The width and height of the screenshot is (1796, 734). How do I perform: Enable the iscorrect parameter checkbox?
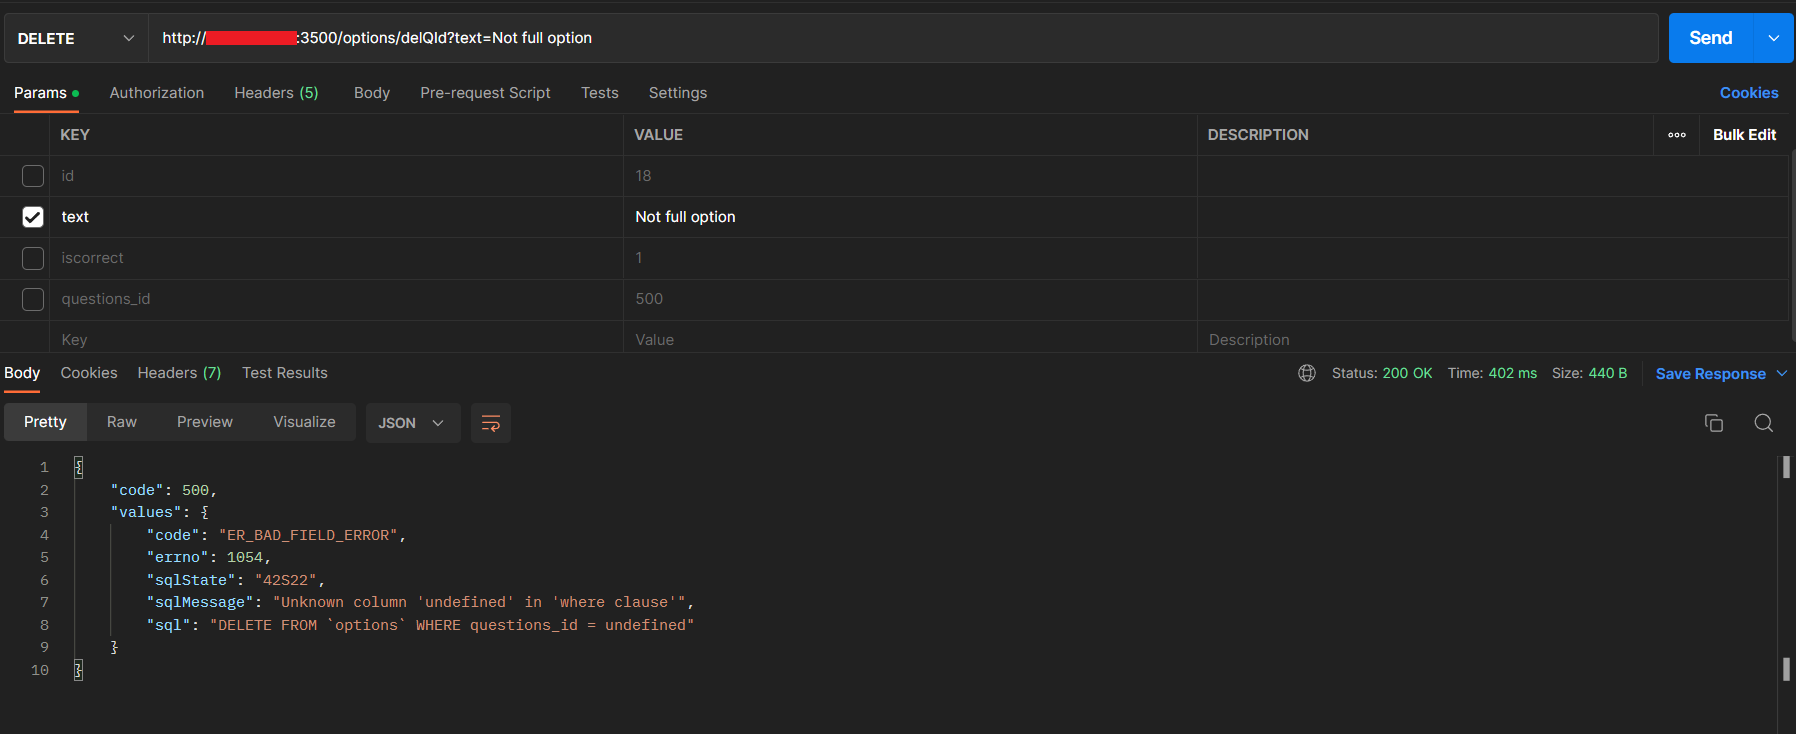pos(33,258)
